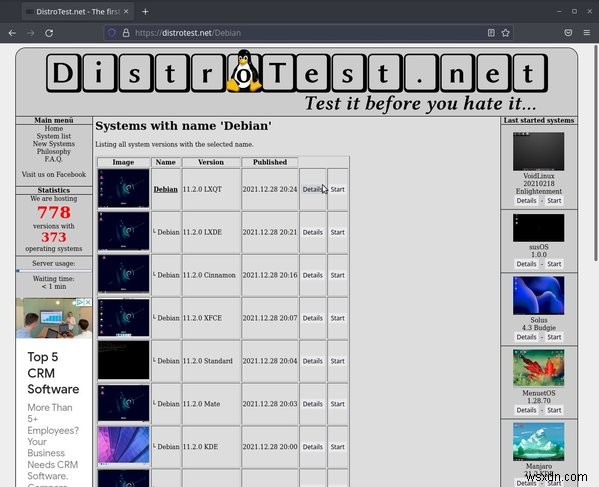Click the Debian name link in LXQT row

pyautogui.click(x=165, y=189)
